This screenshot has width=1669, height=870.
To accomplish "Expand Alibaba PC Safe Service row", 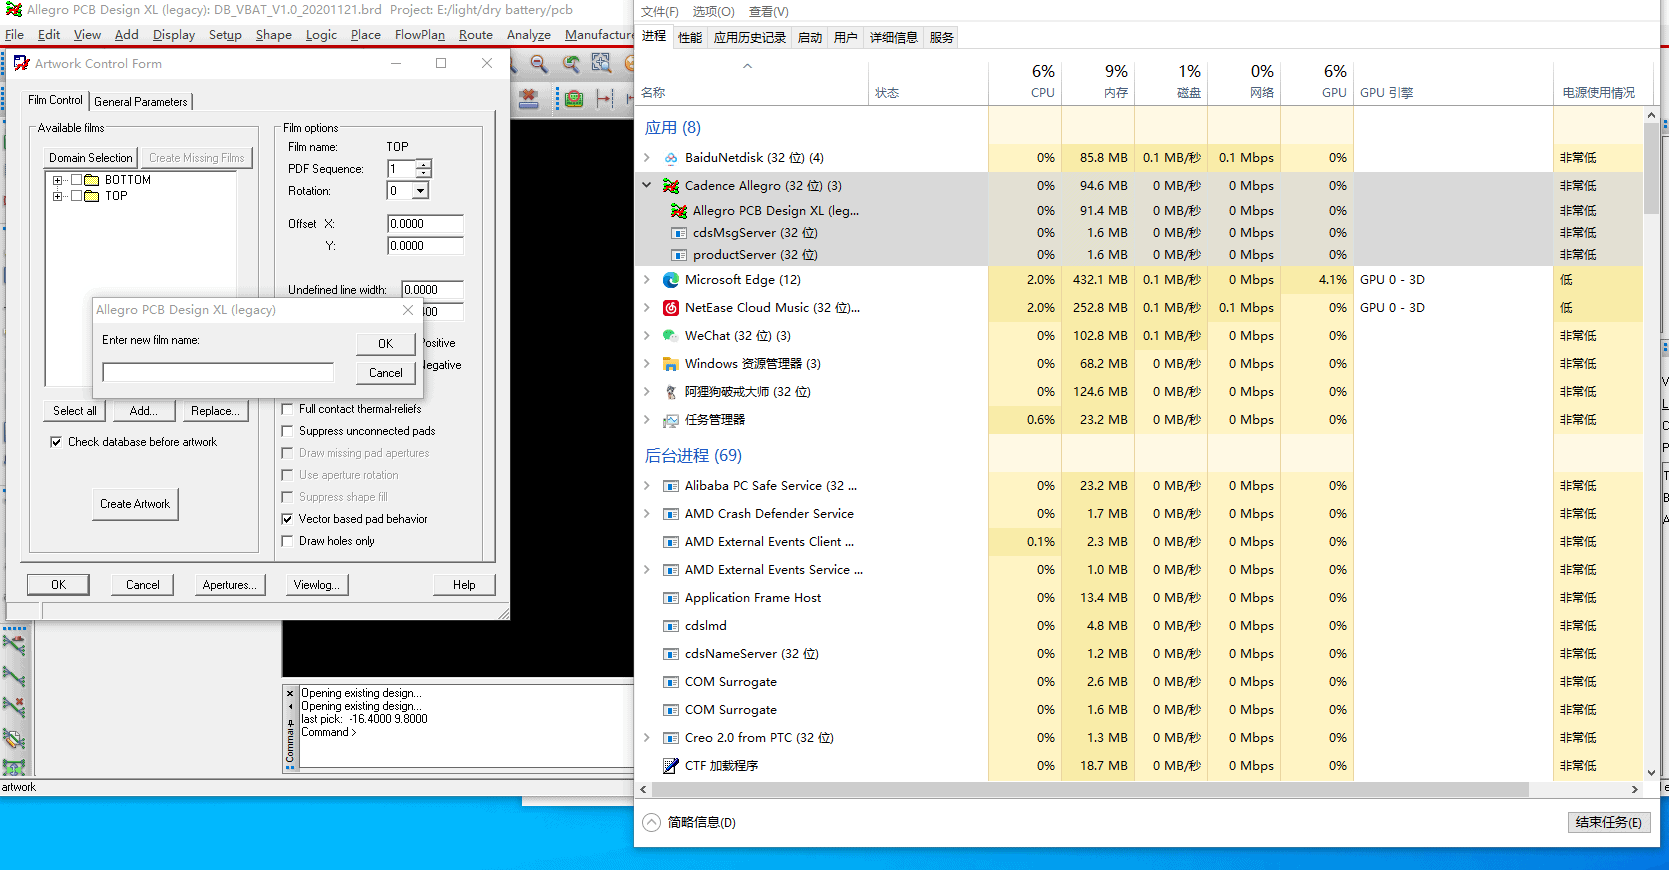I will [647, 486].
